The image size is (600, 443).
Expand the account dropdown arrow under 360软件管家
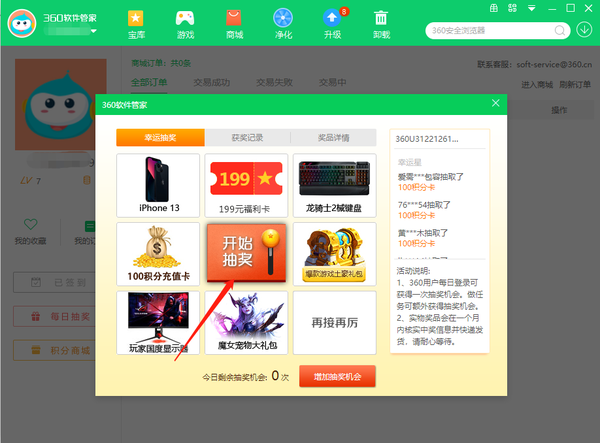pos(93,31)
